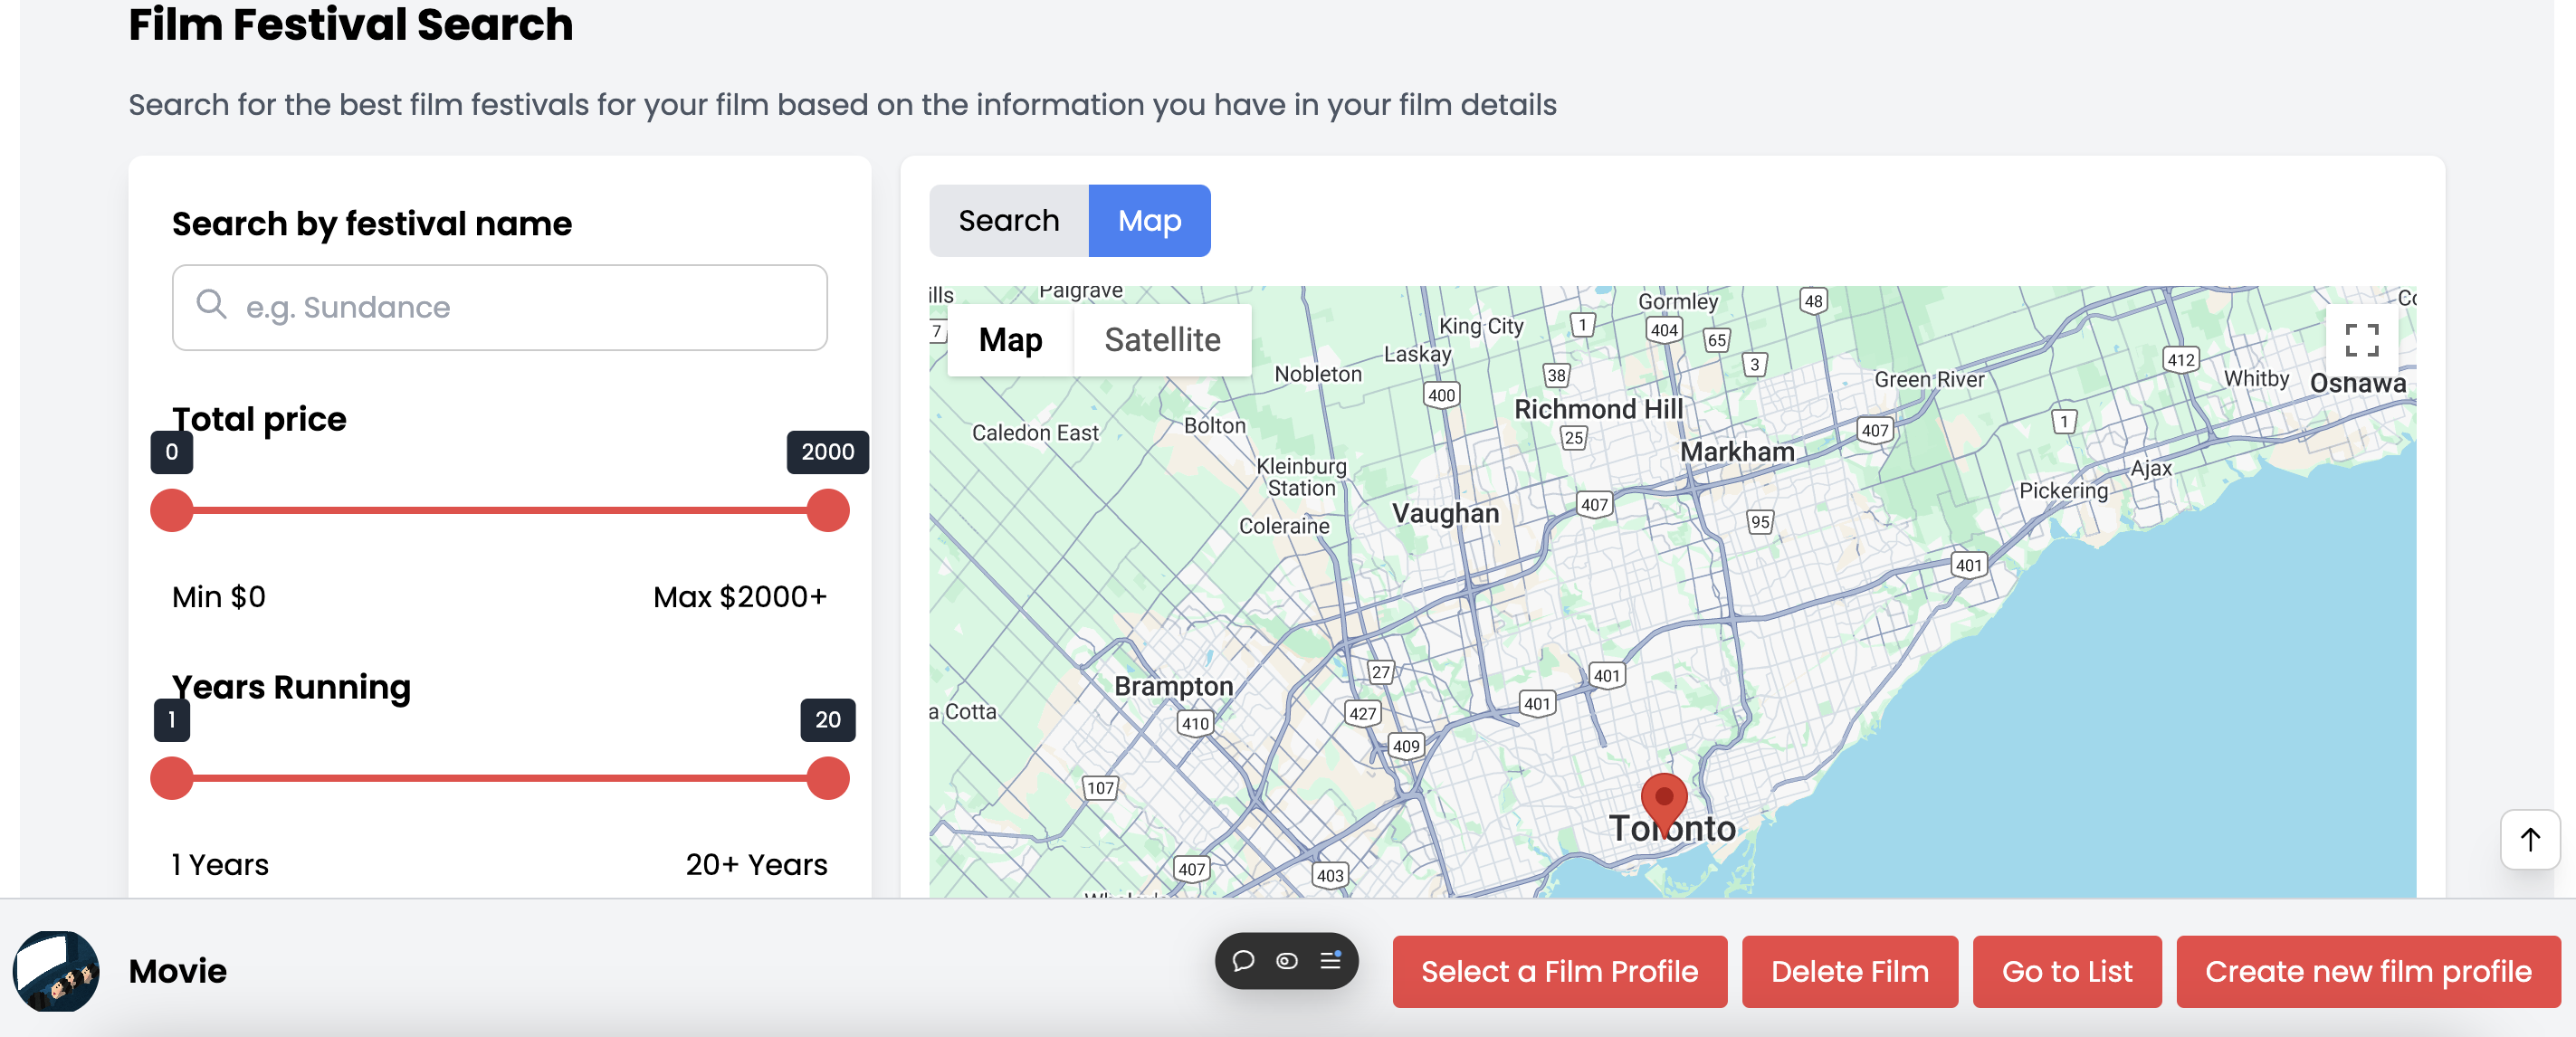Click the Years Running minimum slider handle
Screen dimensions: 2576x1037
(x=172, y=778)
